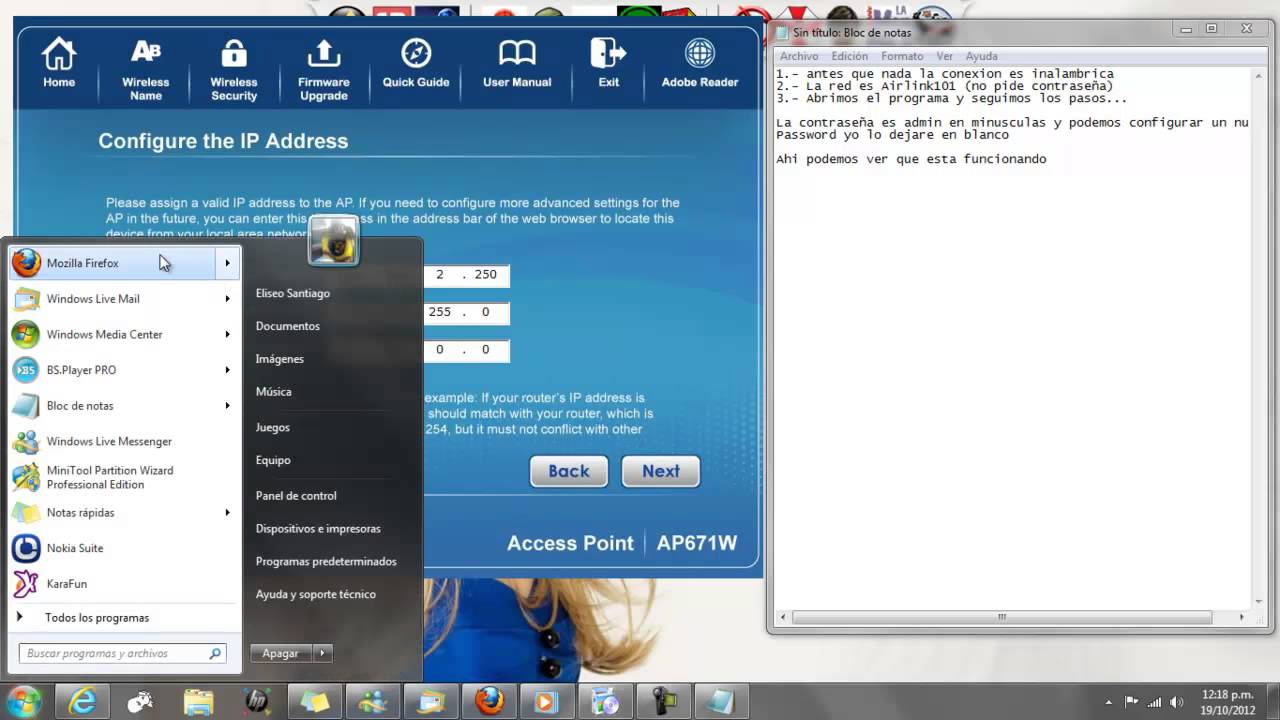This screenshot has height=720, width=1280.
Task: Open Dispositivos e impresoras
Action: point(318,528)
